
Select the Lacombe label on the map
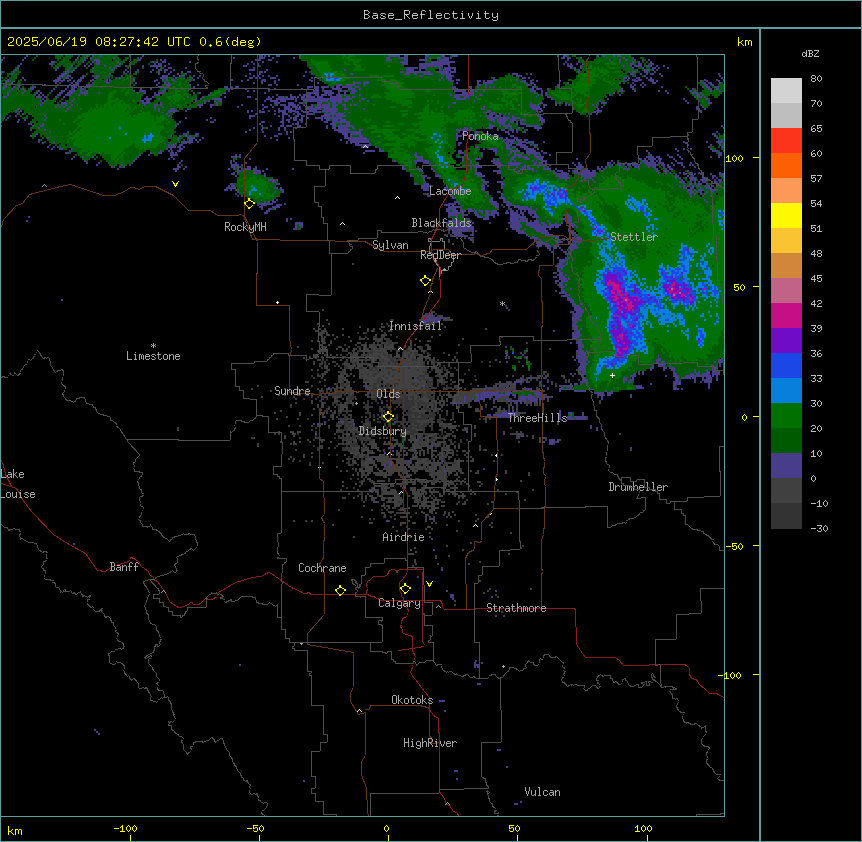[x=450, y=191]
